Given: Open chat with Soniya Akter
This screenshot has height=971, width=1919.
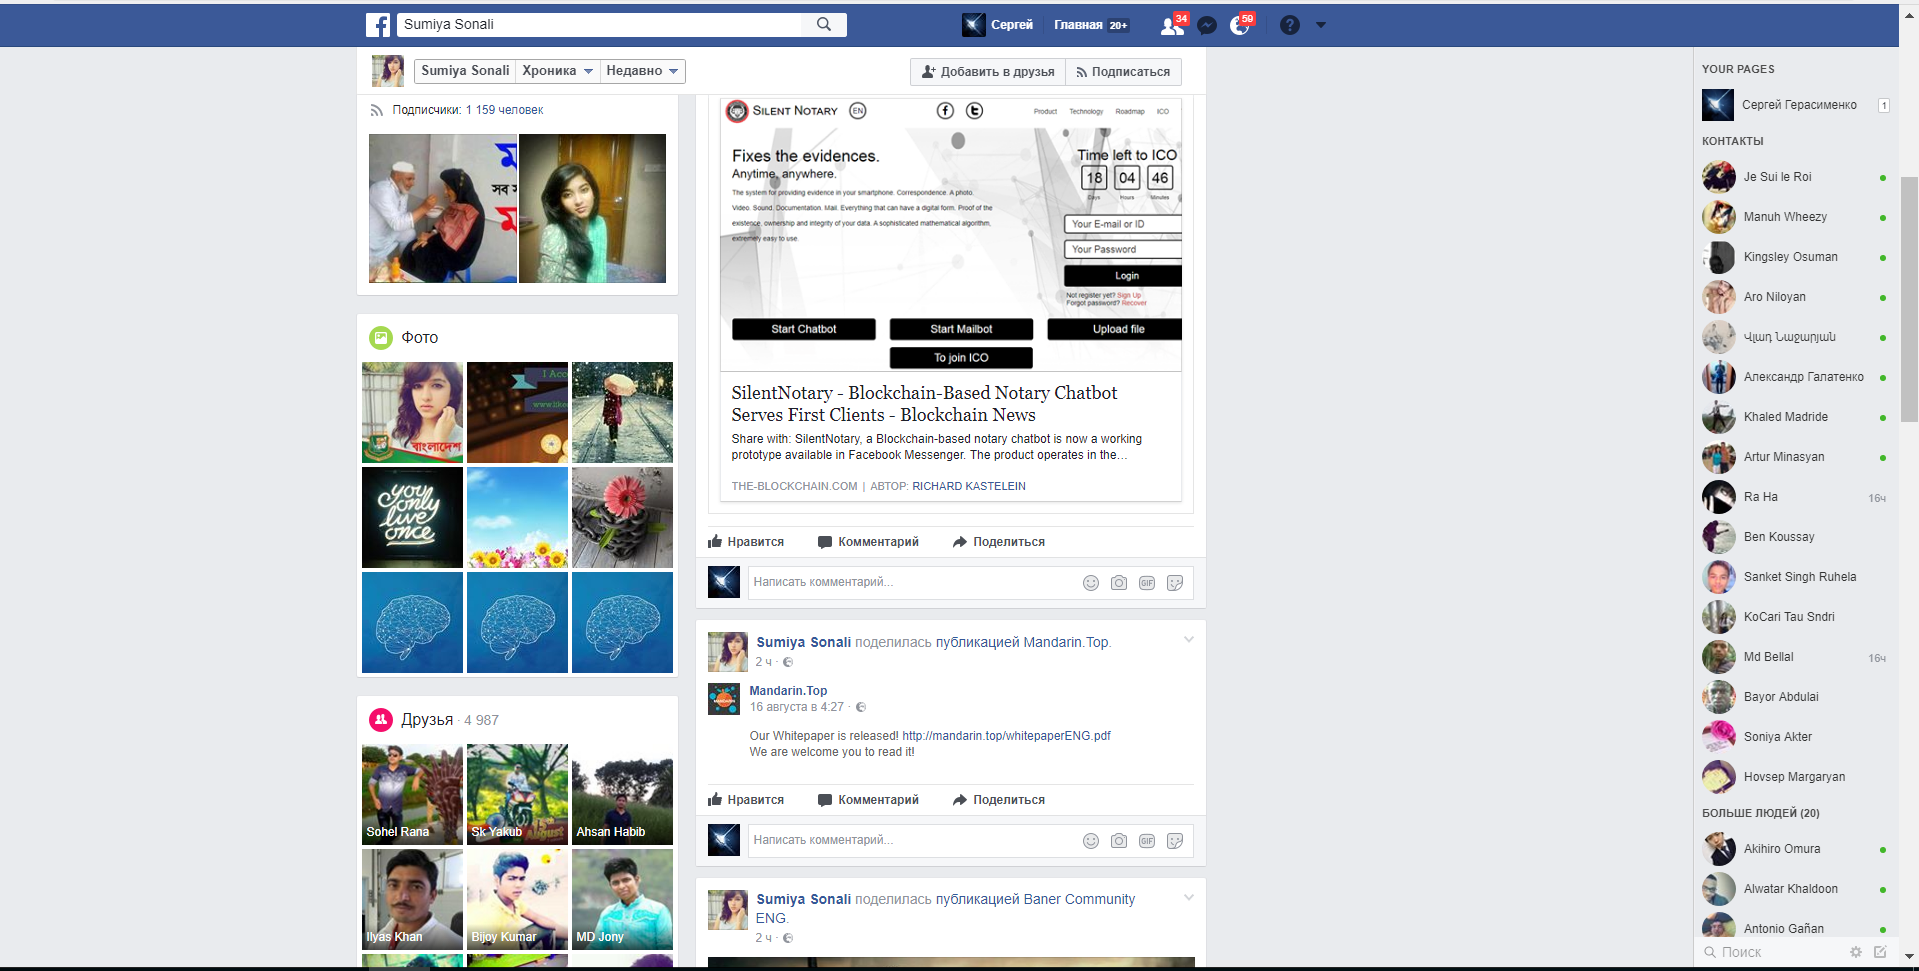Looking at the screenshot, I should pyautogui.click(x=1796, y=737).
